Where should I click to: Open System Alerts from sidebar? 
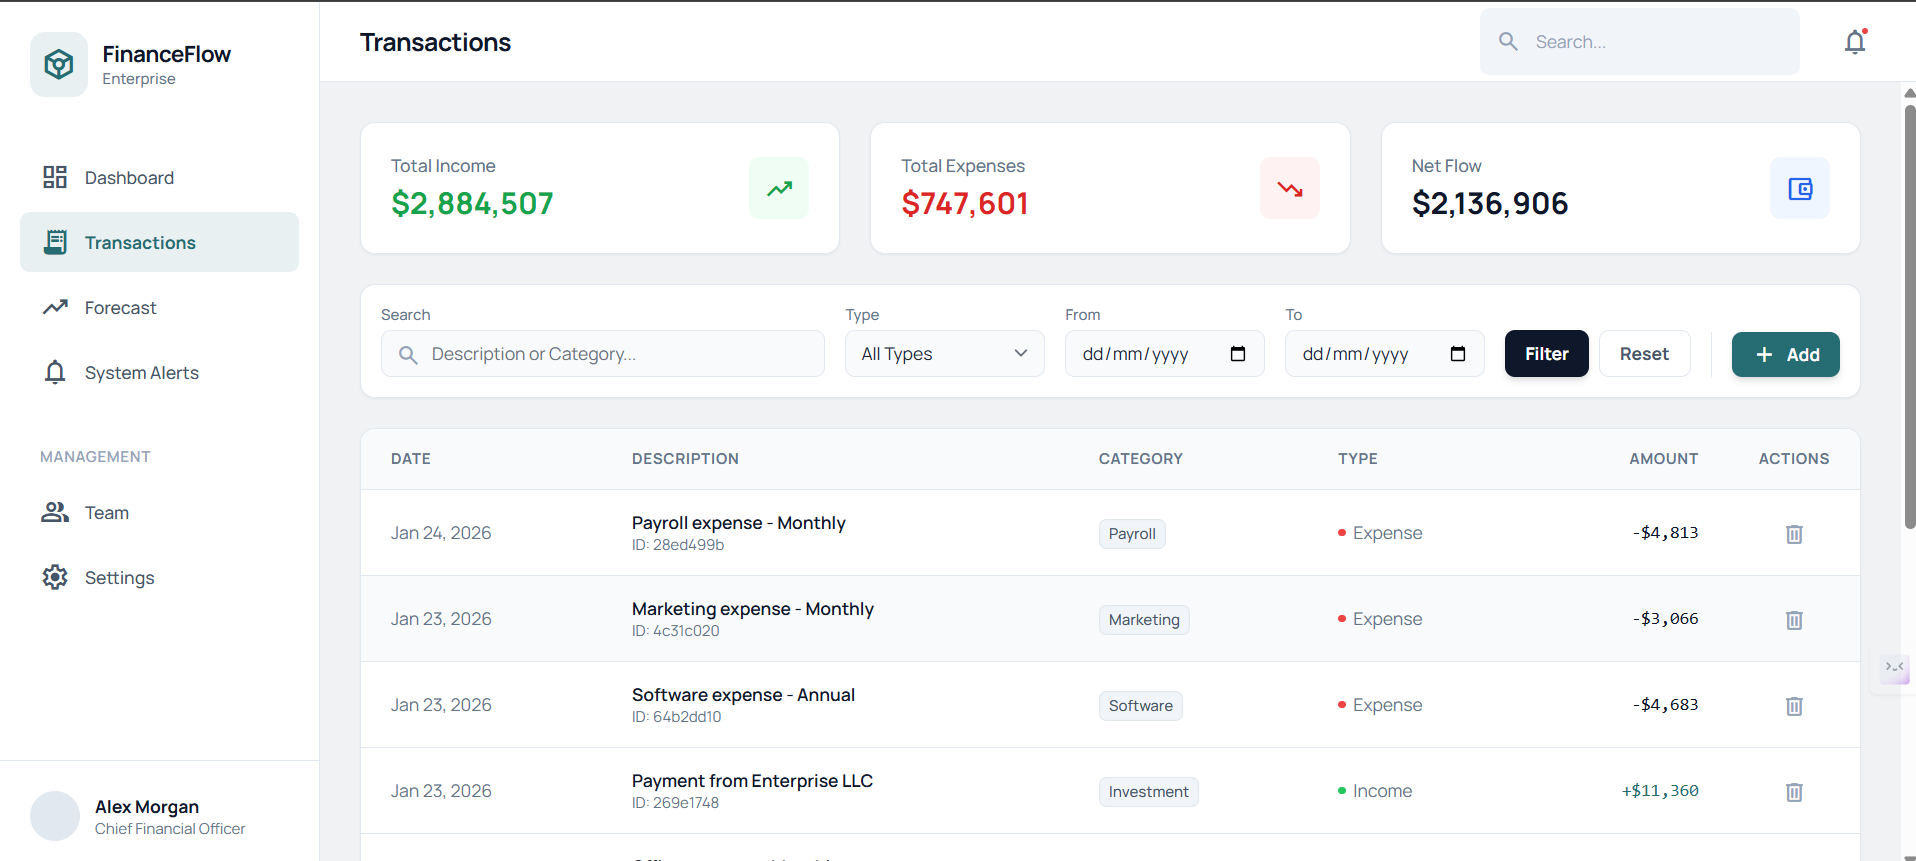[159, 372]
